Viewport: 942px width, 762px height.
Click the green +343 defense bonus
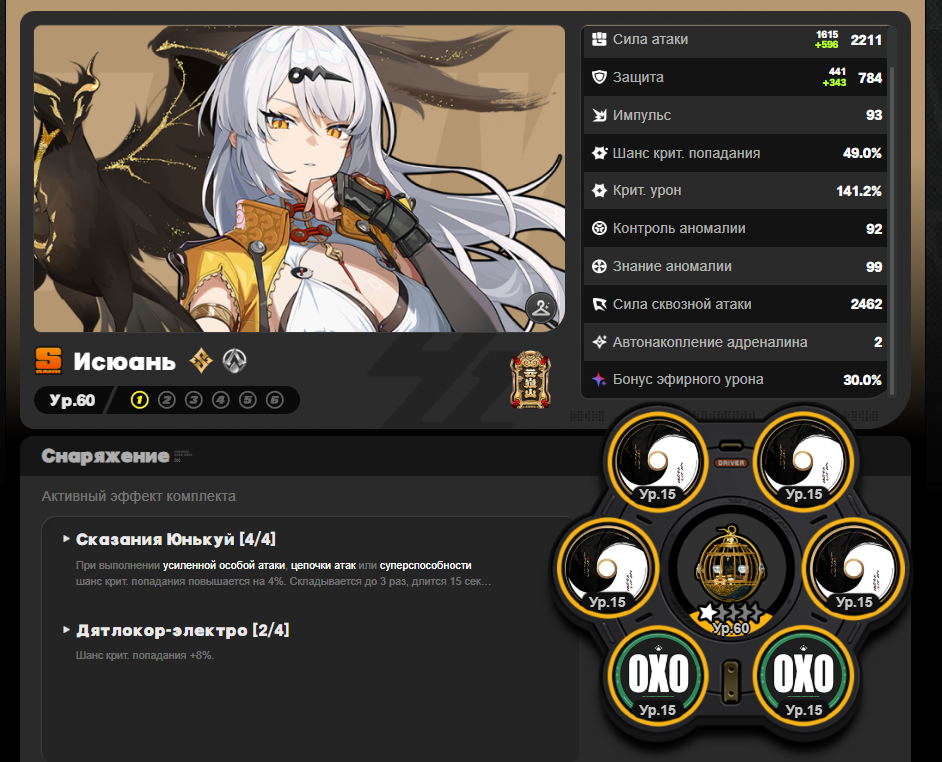[834, 82]
